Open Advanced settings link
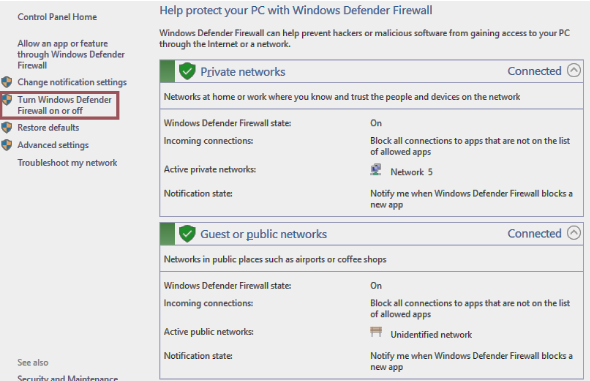This screenshot has height=381, width=590. (x=53, y=145)
